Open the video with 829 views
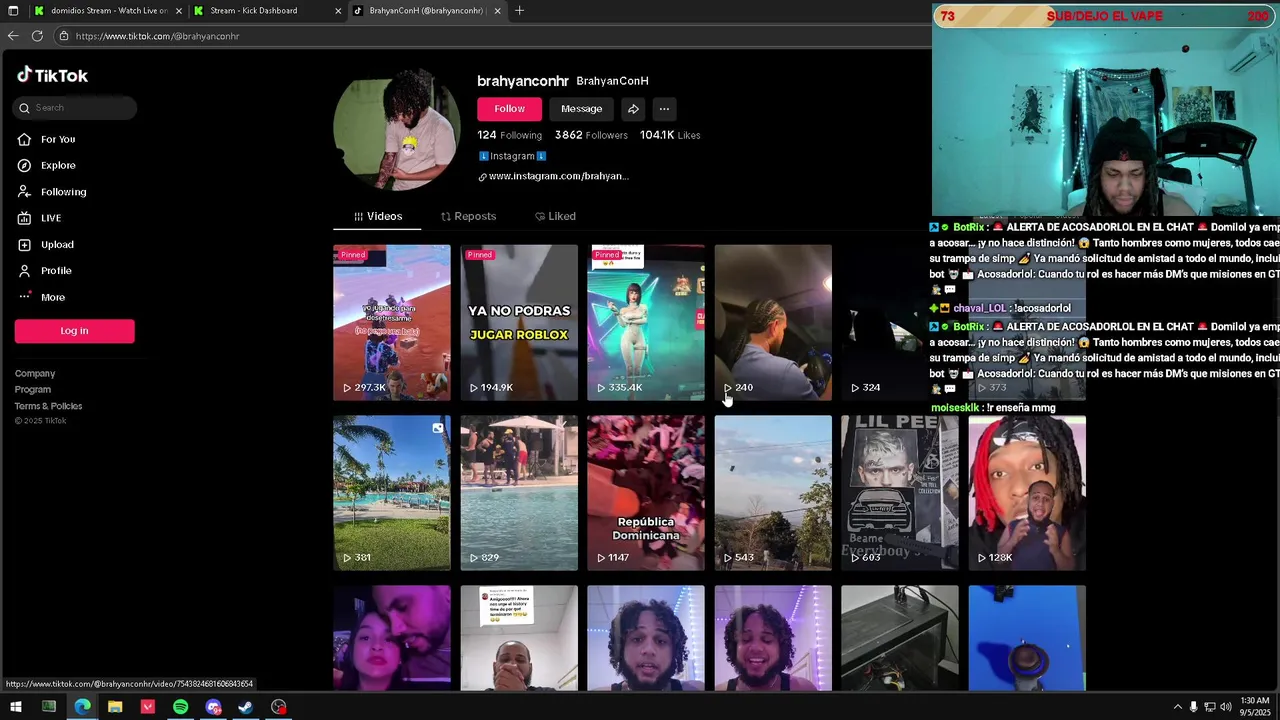Viewport: 1280px width, 720px height. coord(519,493)
